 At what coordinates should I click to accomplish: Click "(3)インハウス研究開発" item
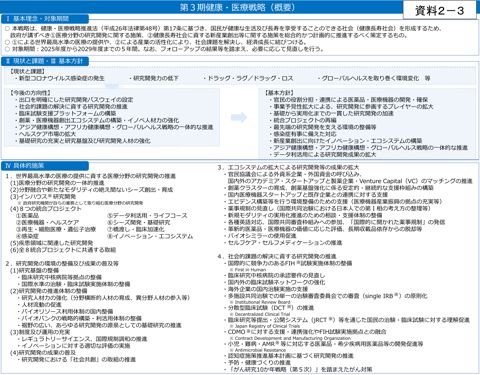(x=43, y=196)
